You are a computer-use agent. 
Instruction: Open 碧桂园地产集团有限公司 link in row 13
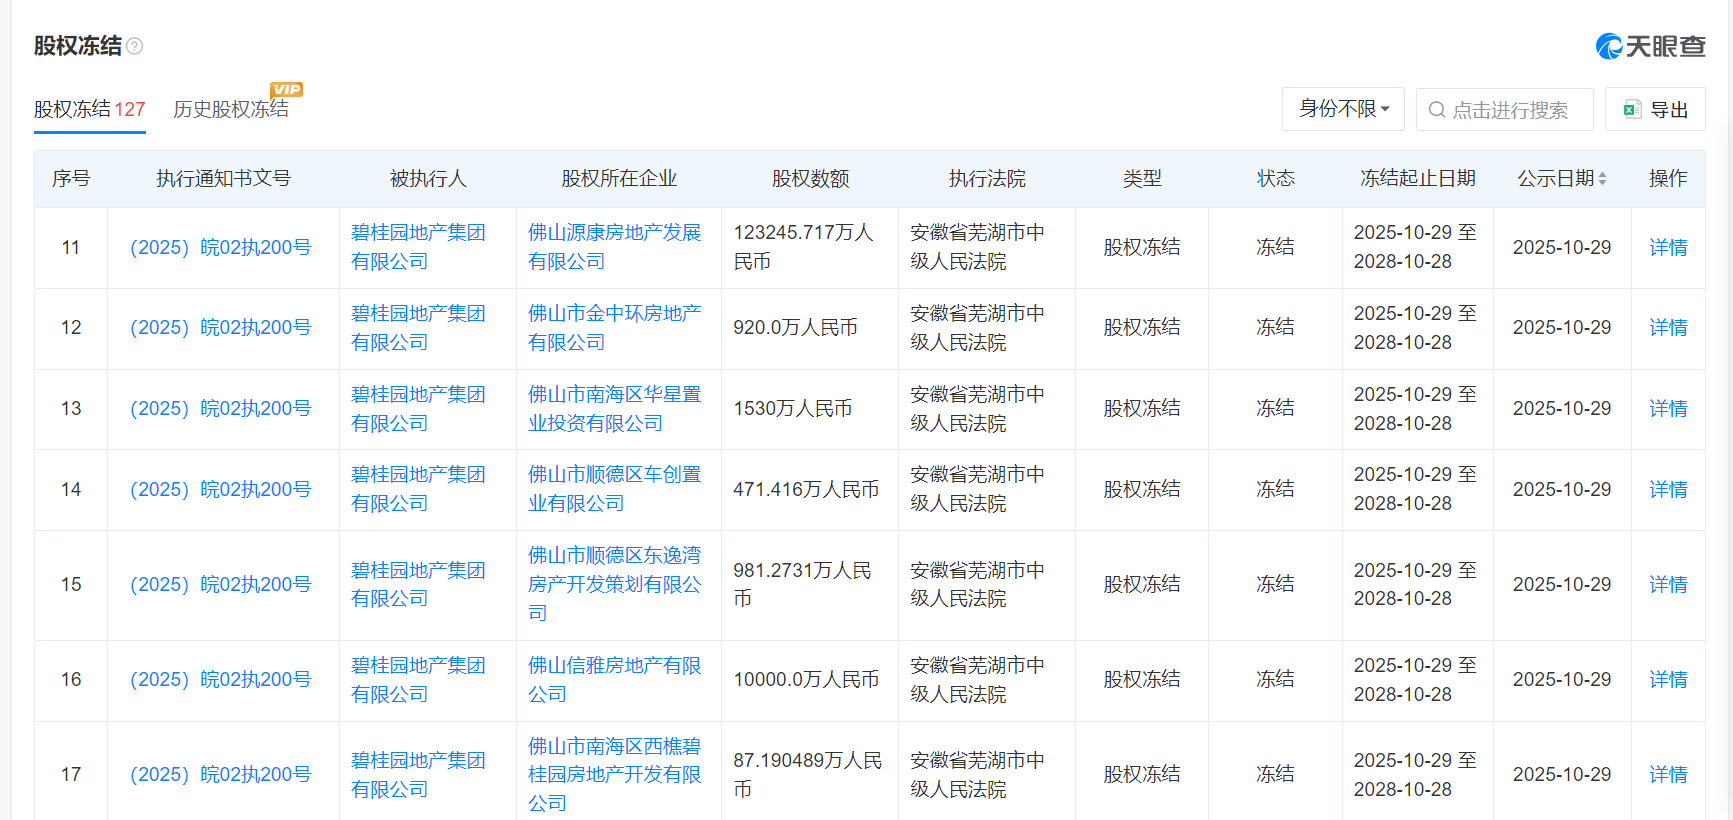point(418,409)
